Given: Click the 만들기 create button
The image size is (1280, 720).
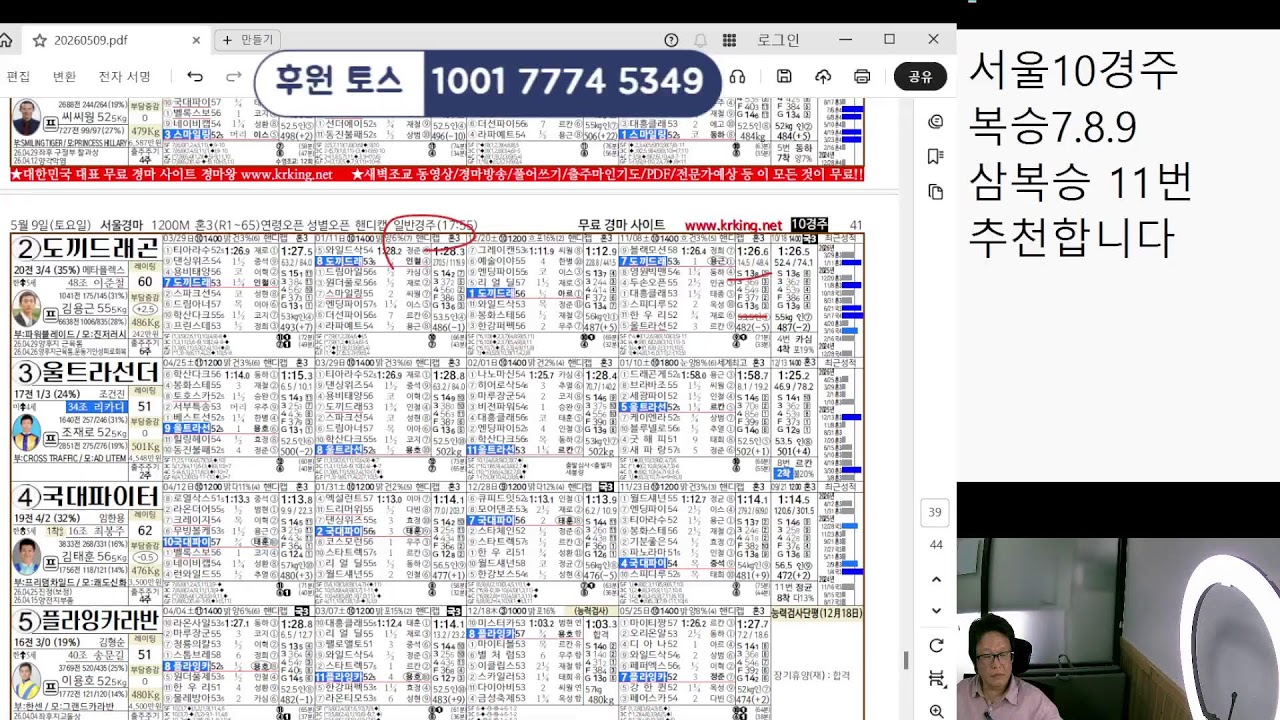Looking at the screenshot, I should tap(248, 40).
